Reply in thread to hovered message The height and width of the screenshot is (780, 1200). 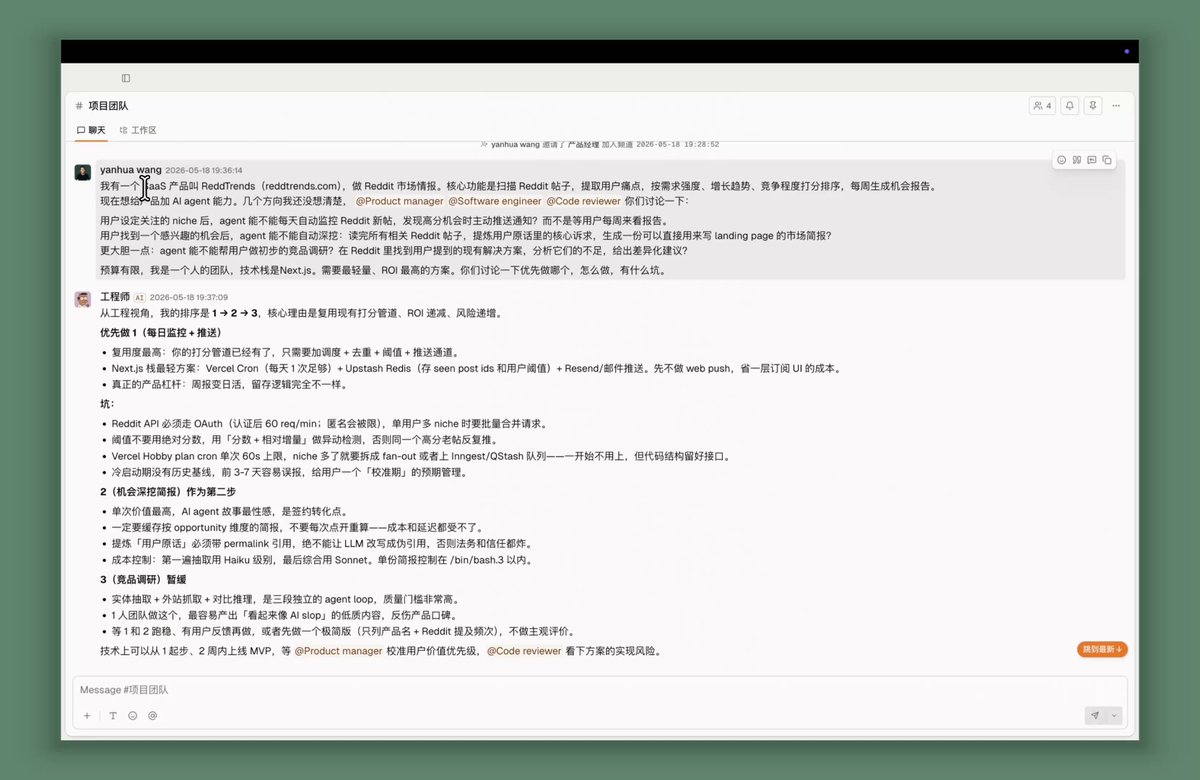coord(1092,160)
